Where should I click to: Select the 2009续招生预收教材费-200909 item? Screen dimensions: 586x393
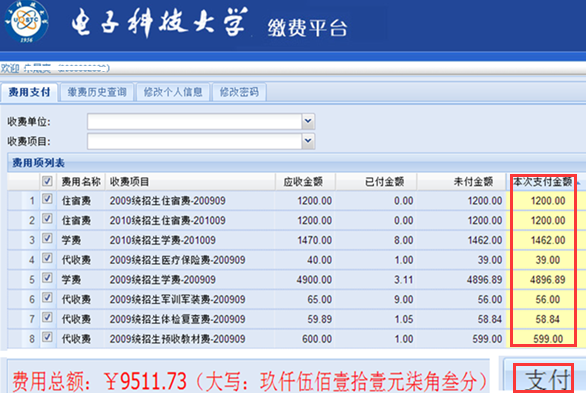[178, 340]
